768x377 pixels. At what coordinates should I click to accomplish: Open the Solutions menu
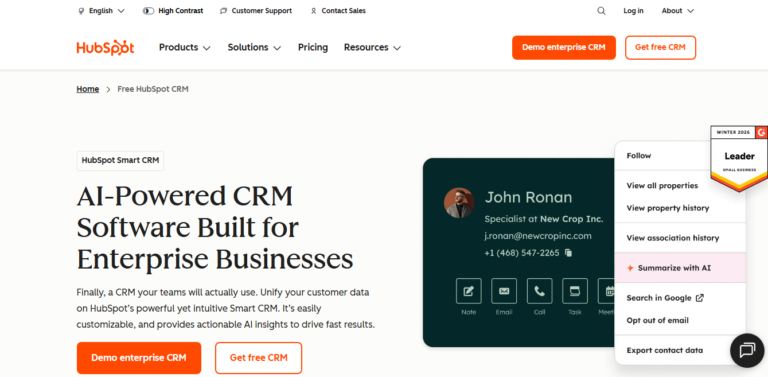tap(254, 47)
